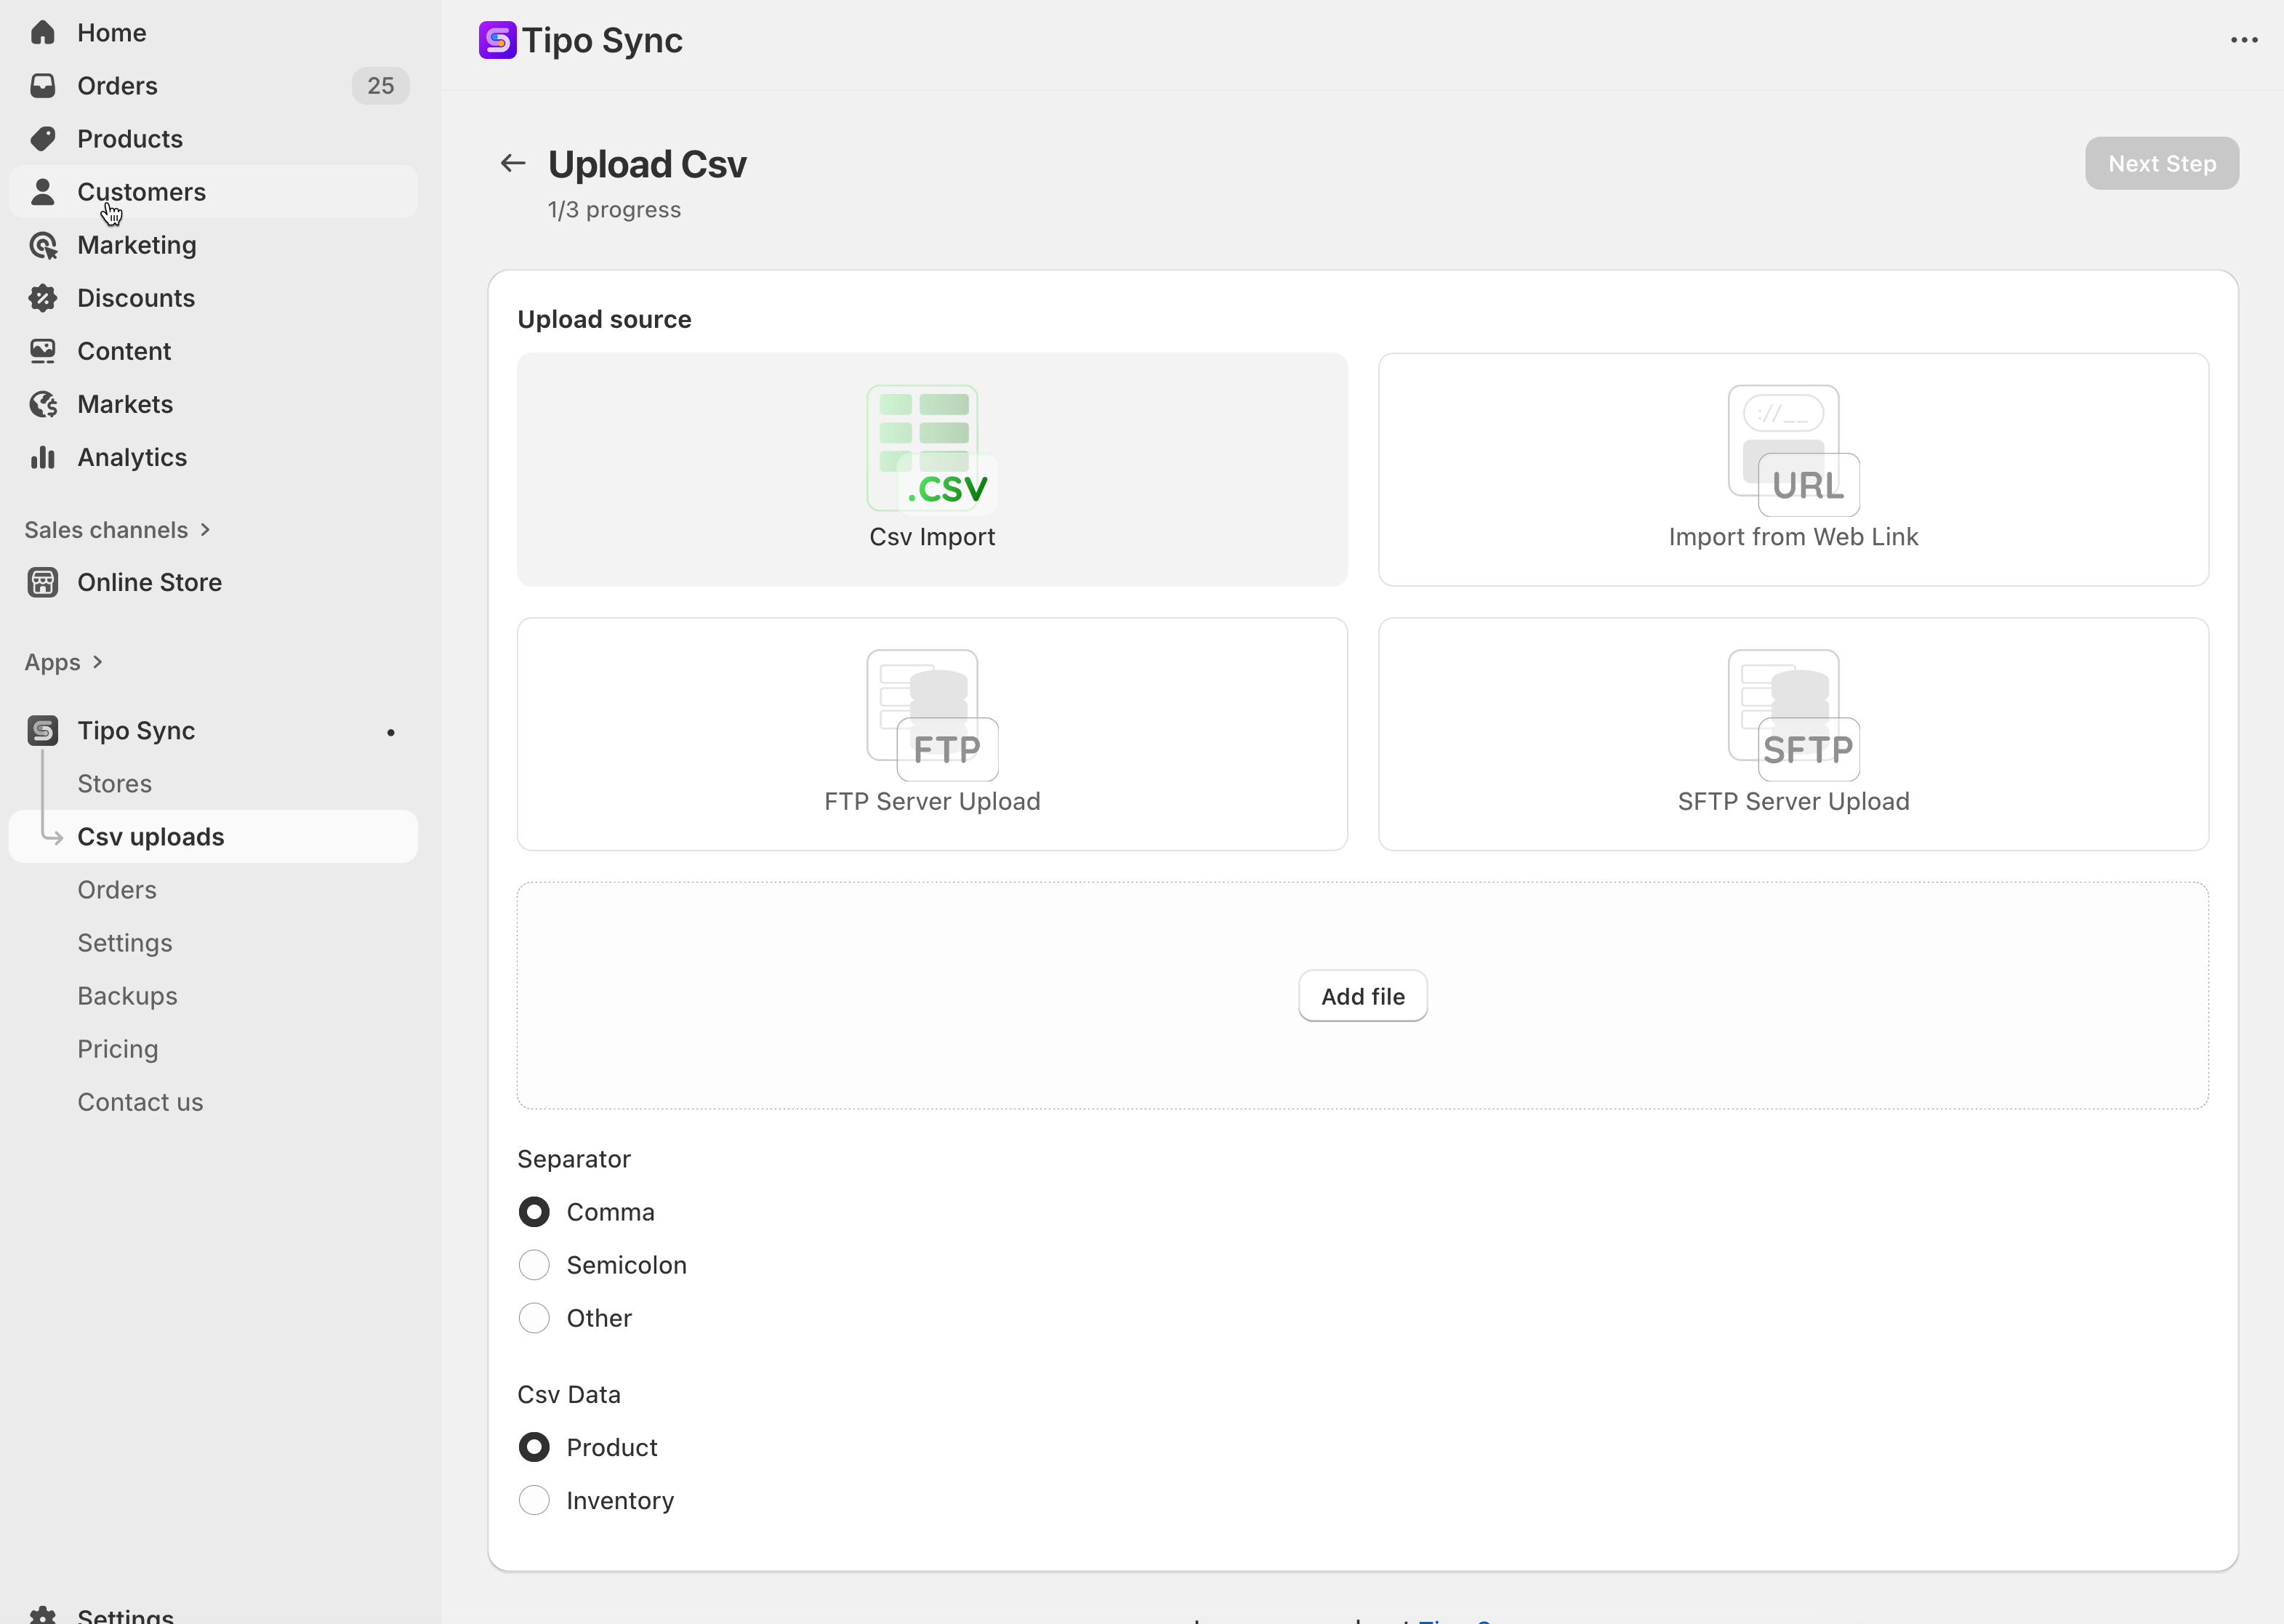Pick the FTP Server Upload tile
The height and width of the screenshot is (1624, 2284).
point(931,734)
